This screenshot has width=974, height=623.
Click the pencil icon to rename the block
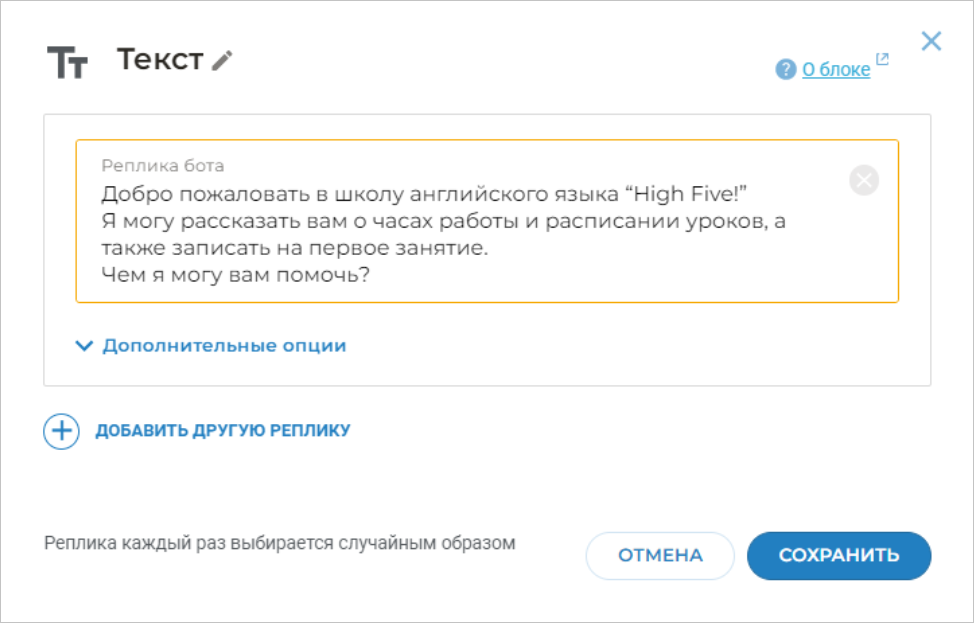(220, 59)
